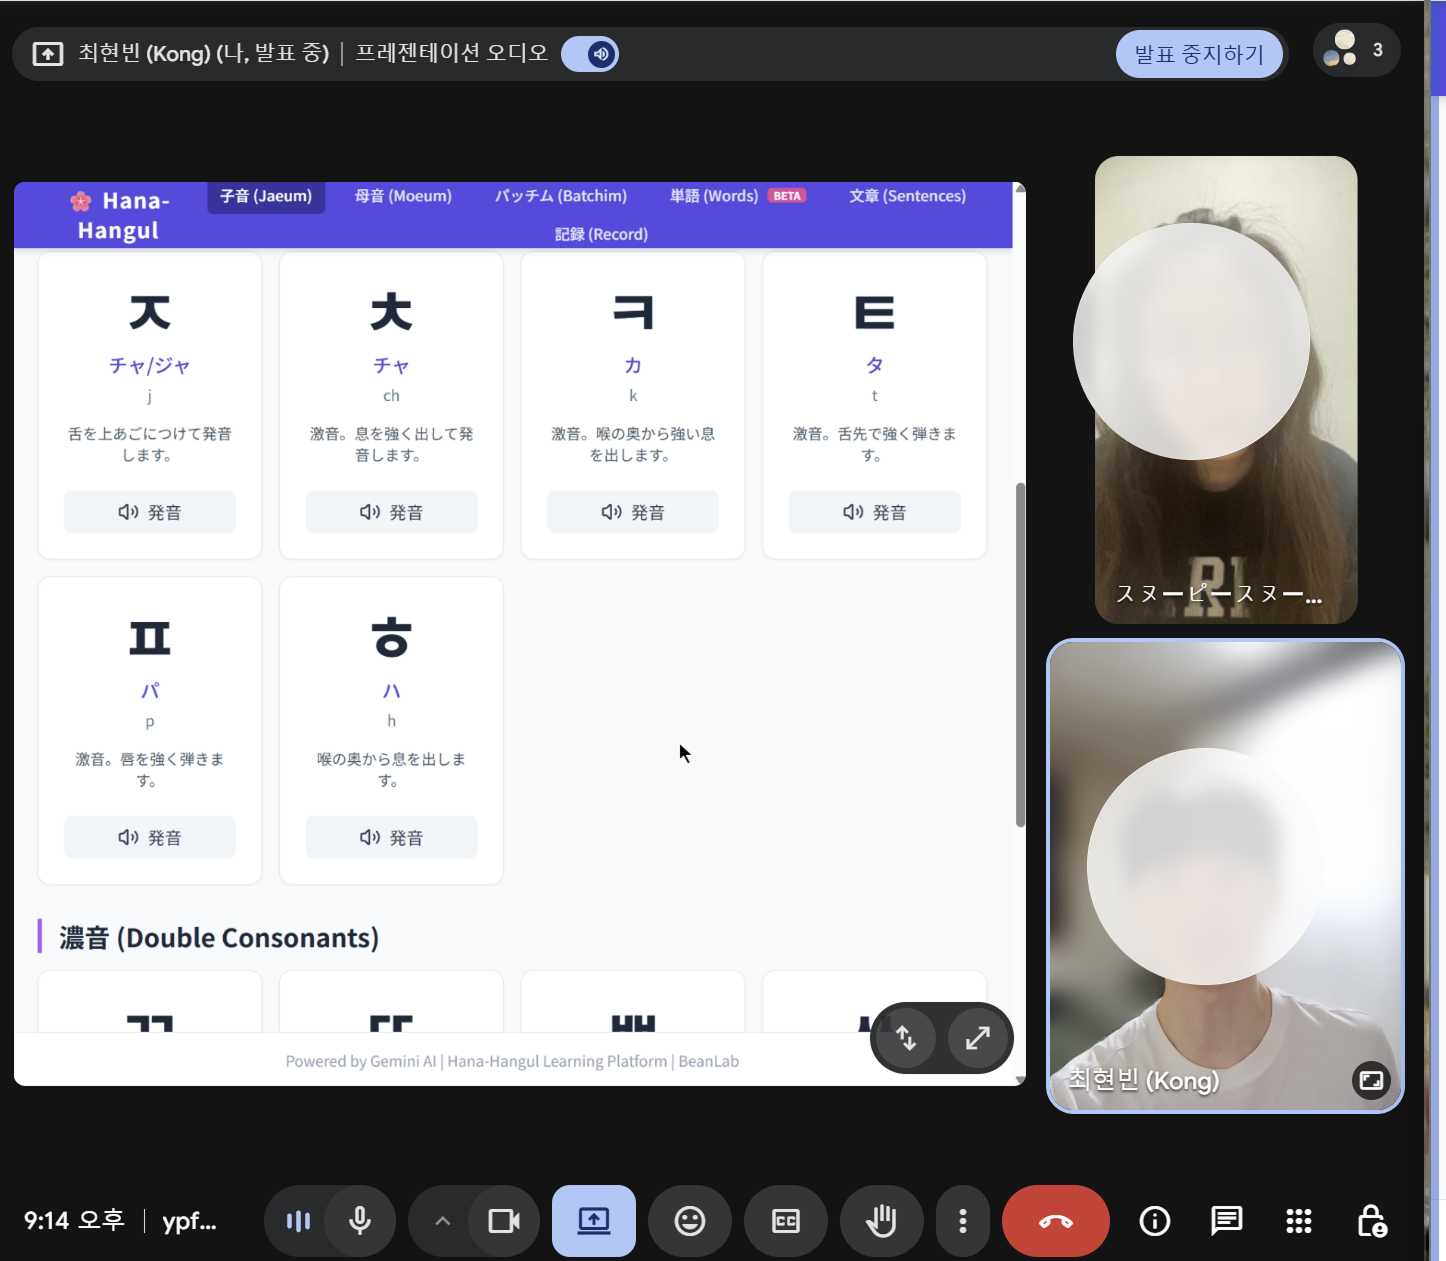Click the 9:14 오후 time display
The width and height of the screenshot is (1446, 1261).
pyautogui.click(x=74, y=1221)
